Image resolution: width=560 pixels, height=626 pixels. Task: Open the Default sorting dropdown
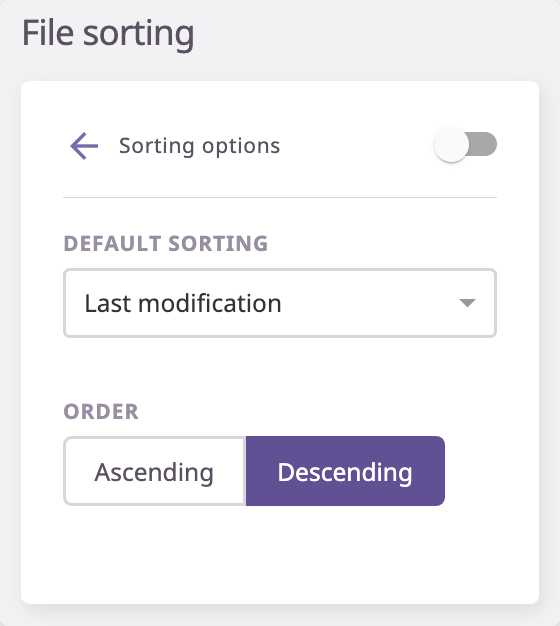pos(280,303)
